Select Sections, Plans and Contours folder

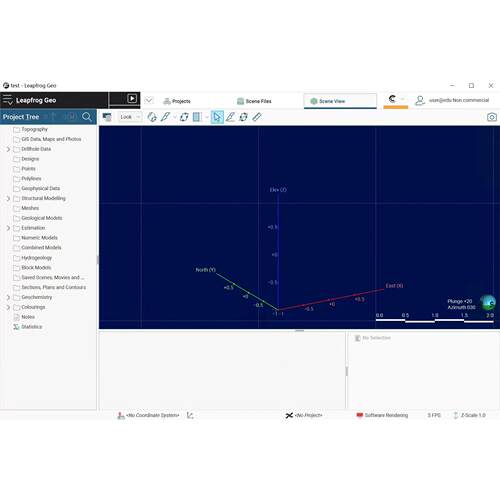point(50,287)
